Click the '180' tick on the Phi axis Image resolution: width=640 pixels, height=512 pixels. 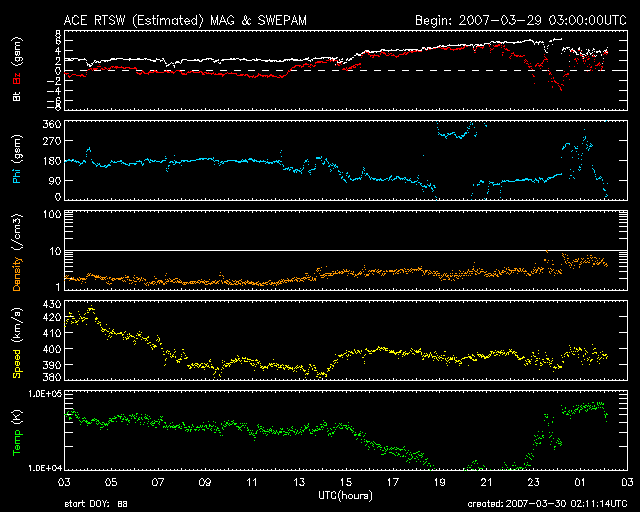(x=52, y=161)
